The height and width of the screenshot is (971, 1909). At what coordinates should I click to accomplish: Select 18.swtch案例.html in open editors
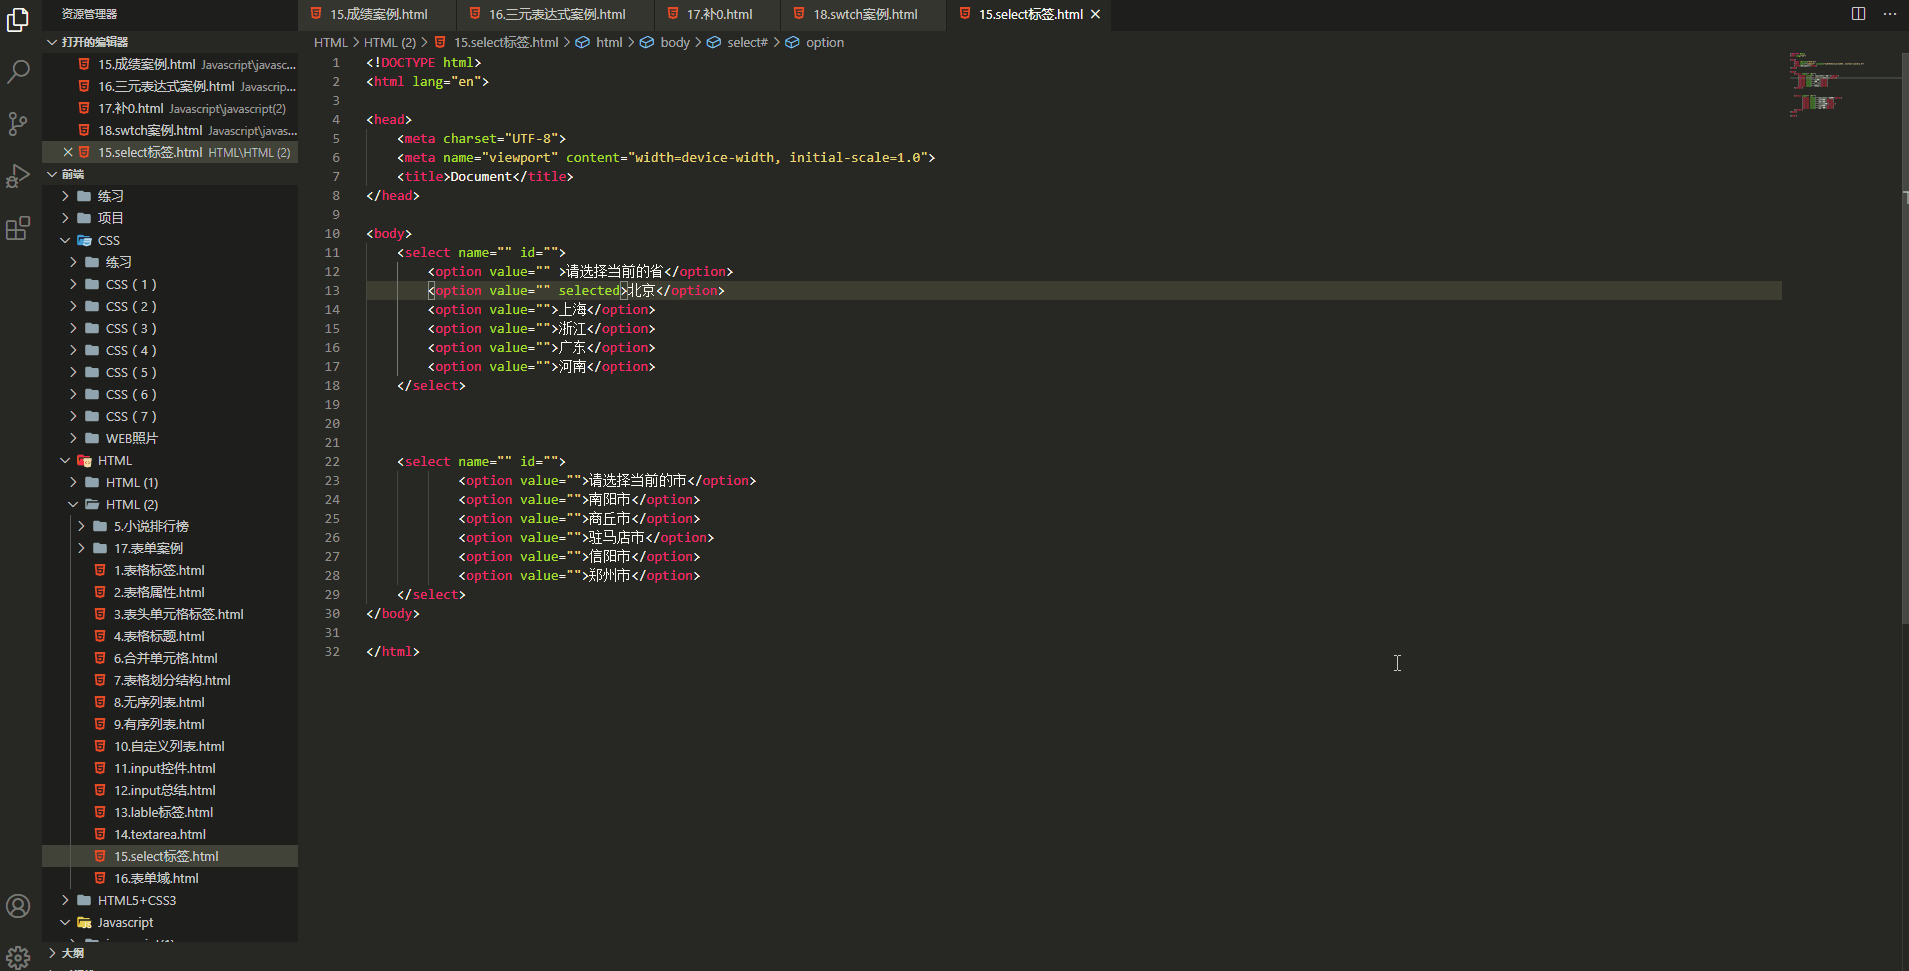(x=170, y=130)
